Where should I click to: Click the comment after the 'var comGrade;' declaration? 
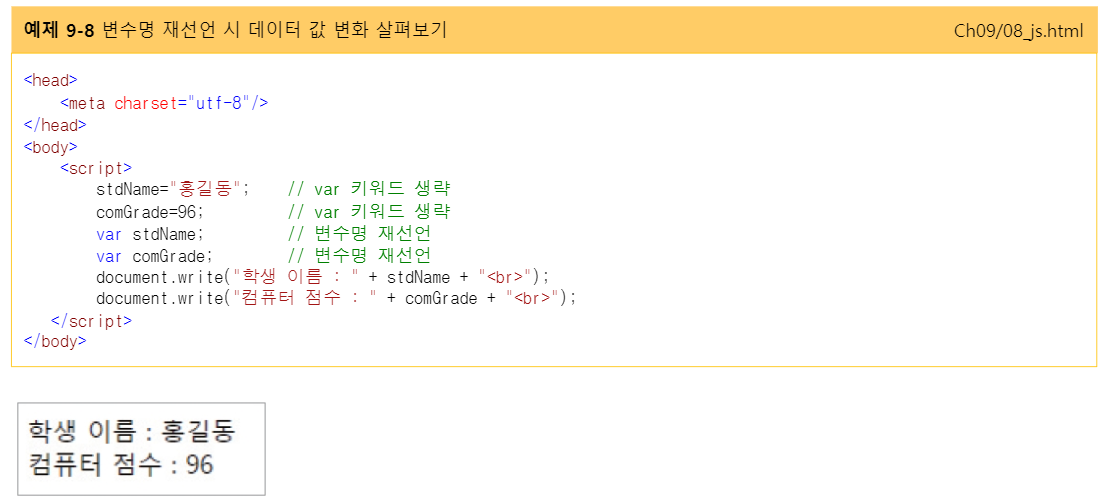tap(360, 255)
